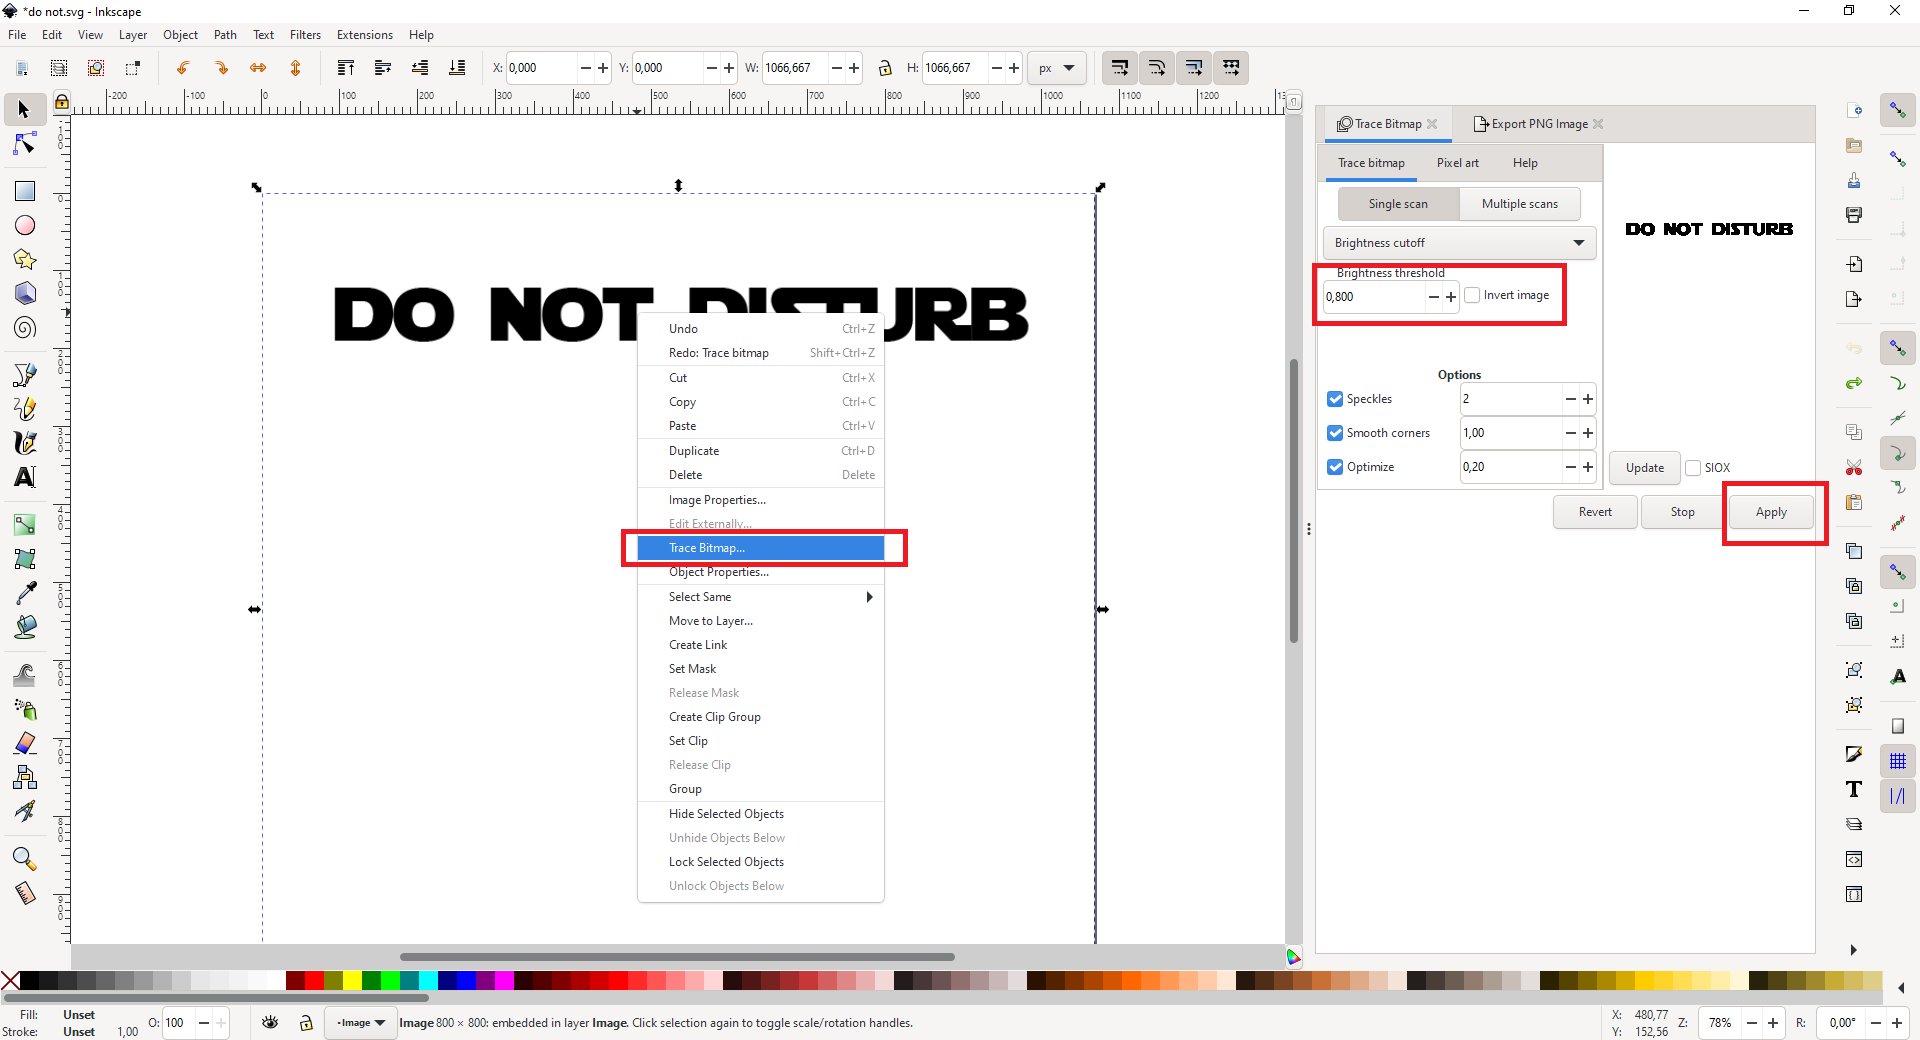Select the Gradient tool

pyautogui.click(x=24, y=524)
